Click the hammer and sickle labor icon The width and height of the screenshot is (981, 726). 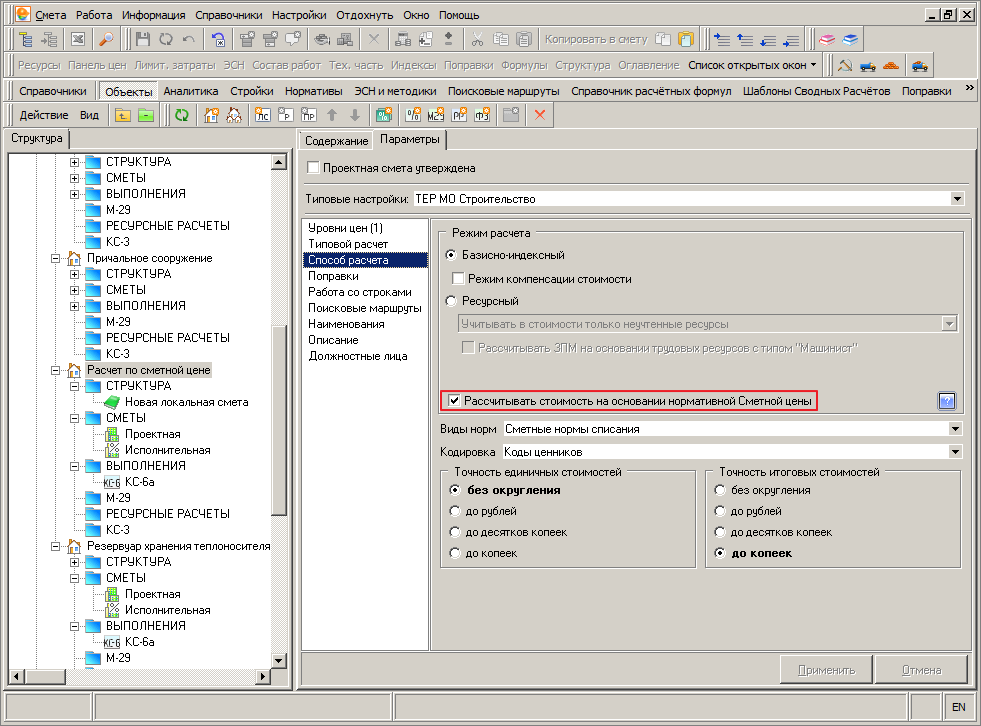pyautogui.click(x=845, y=65)
